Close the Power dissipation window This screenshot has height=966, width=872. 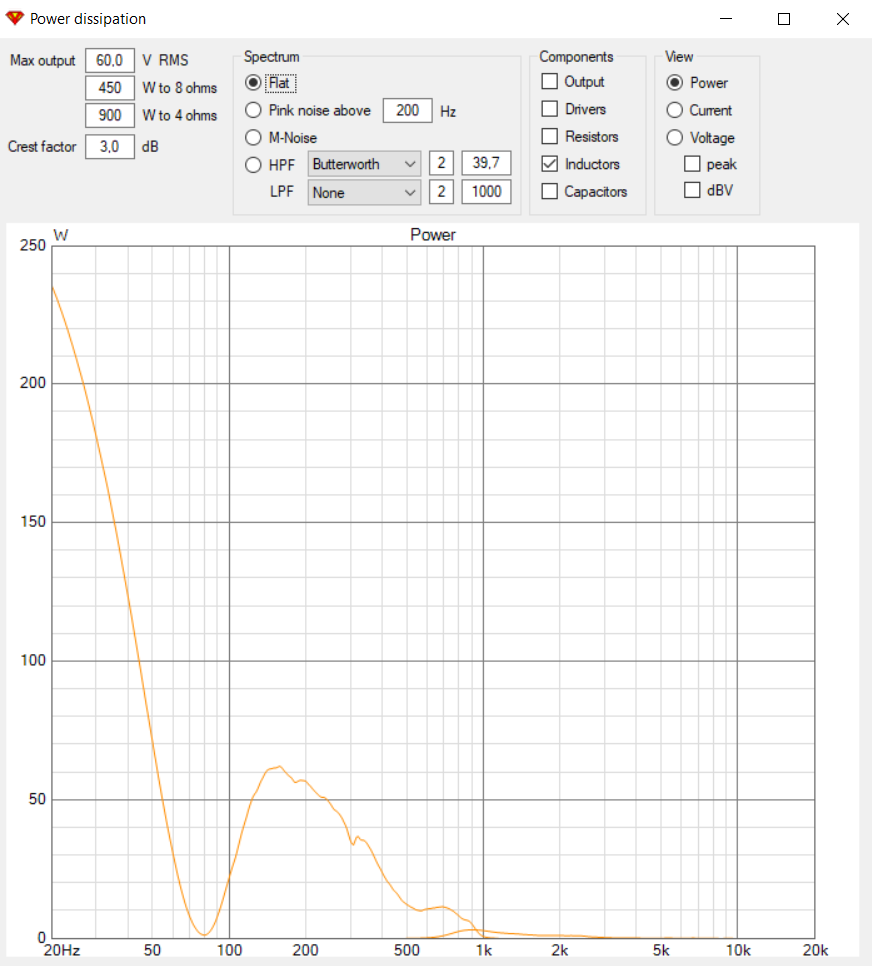click(x=842, y=19)
